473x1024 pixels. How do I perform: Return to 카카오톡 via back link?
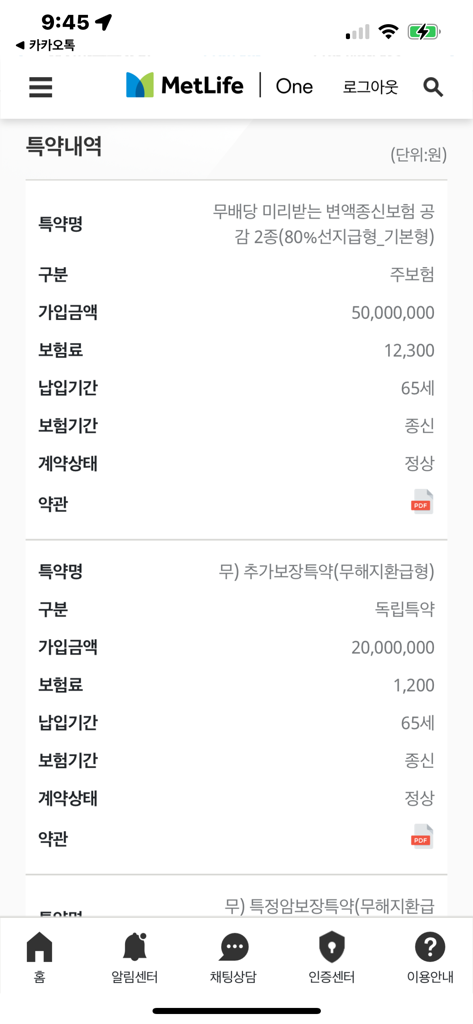(45, 46)
